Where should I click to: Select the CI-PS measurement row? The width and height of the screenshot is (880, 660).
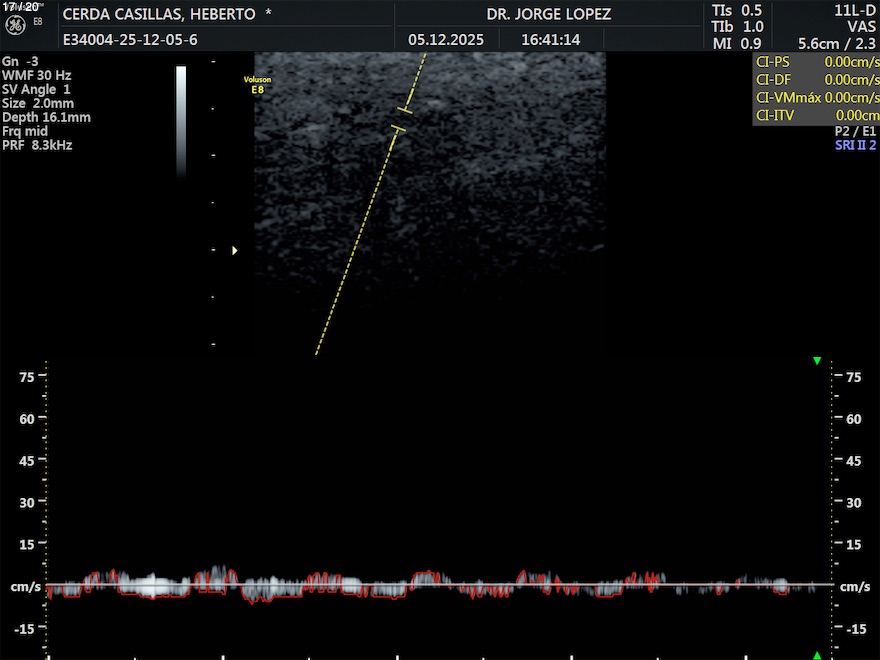(816, 62)
